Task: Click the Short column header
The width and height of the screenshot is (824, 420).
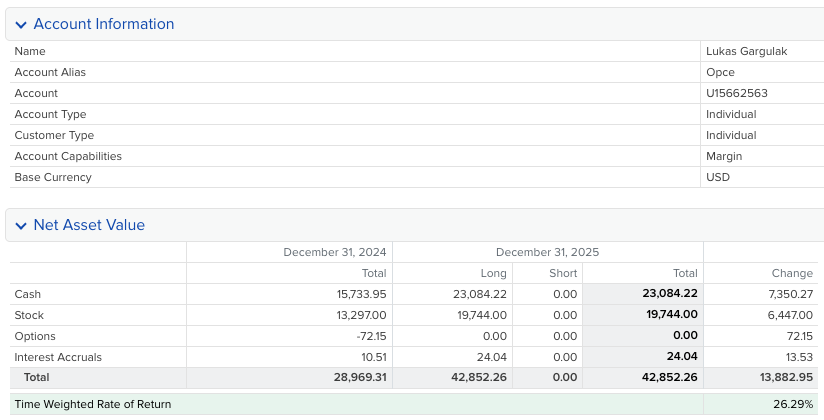Action: [563, 273]
